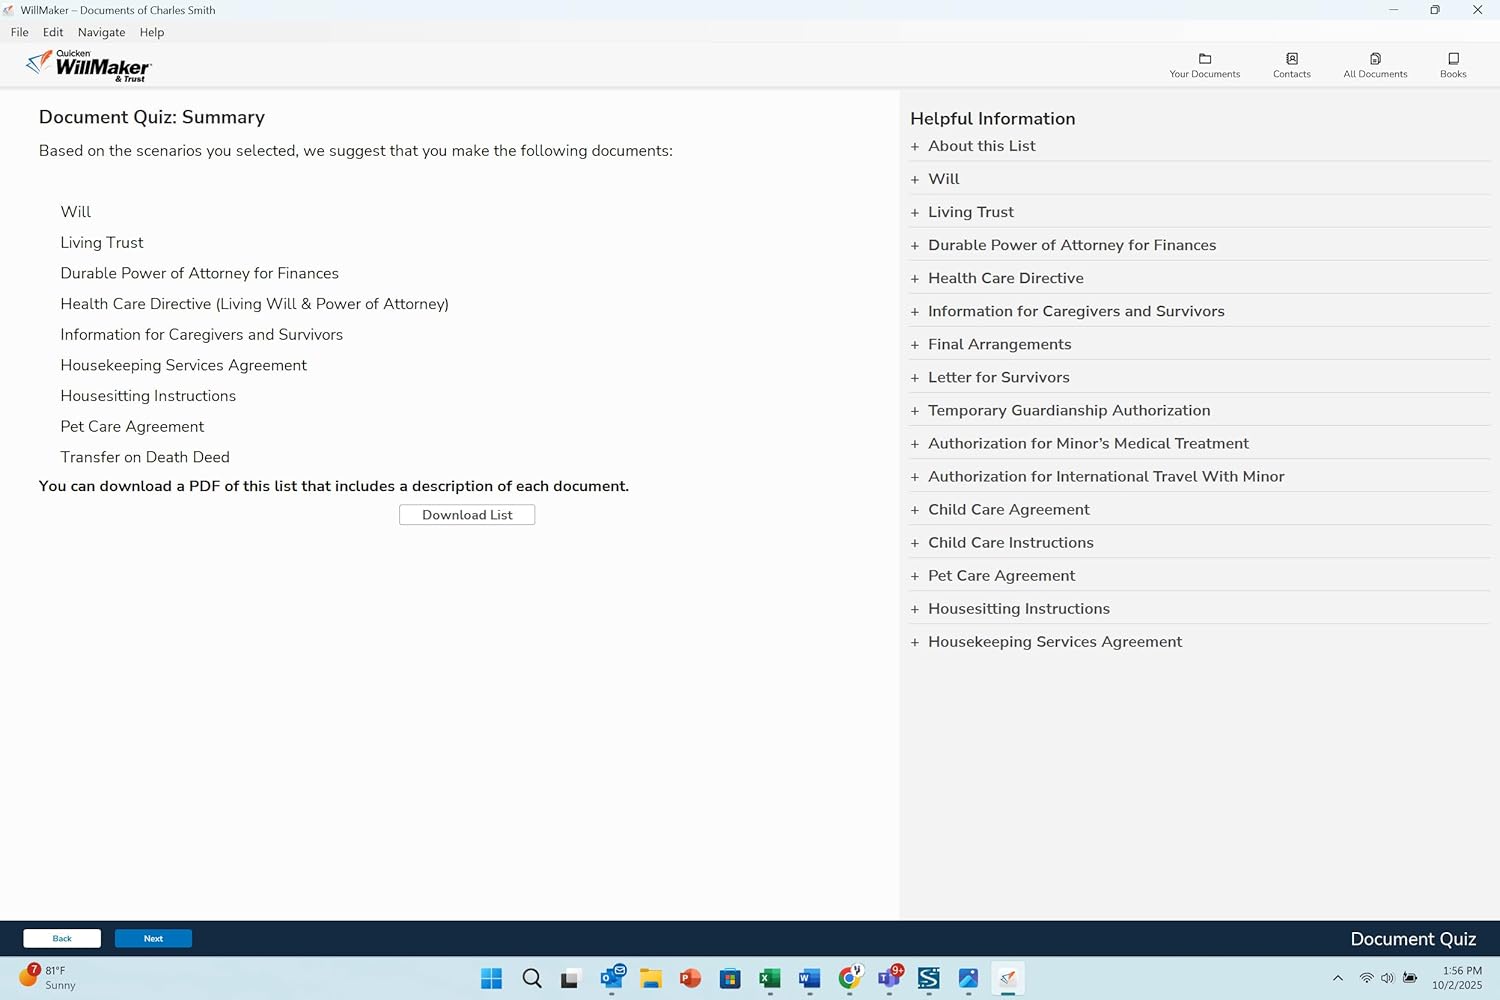
Task: Open Excel from the taskbar
Action: (769, 978)
